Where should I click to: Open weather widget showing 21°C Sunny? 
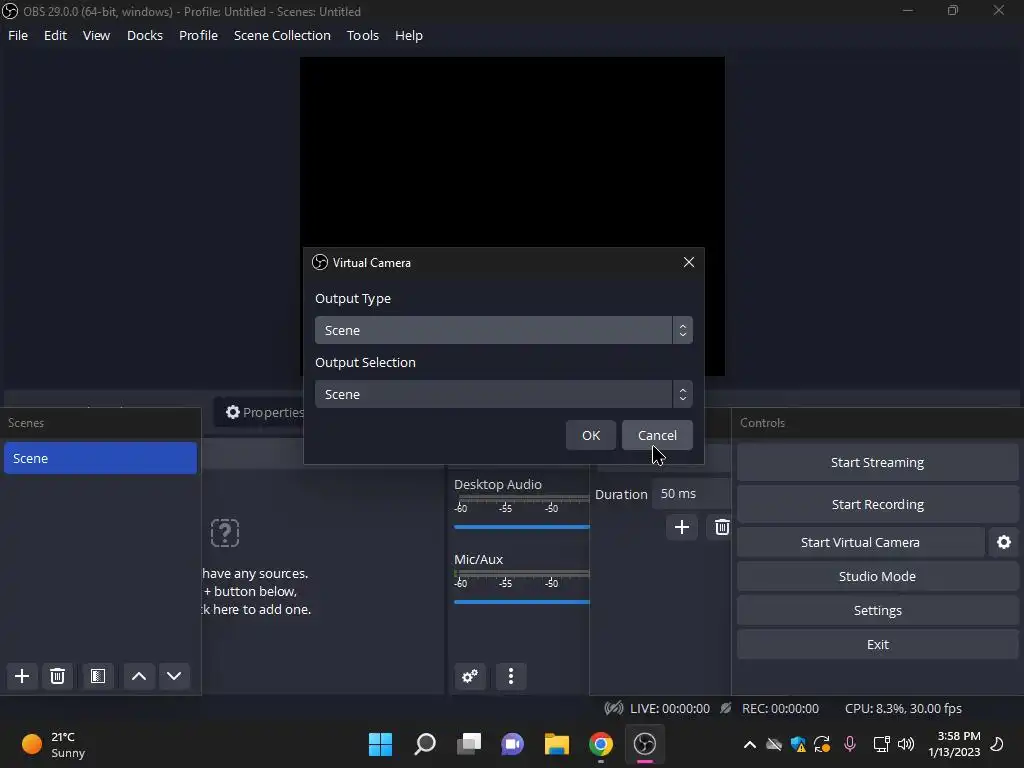point(54,744)
